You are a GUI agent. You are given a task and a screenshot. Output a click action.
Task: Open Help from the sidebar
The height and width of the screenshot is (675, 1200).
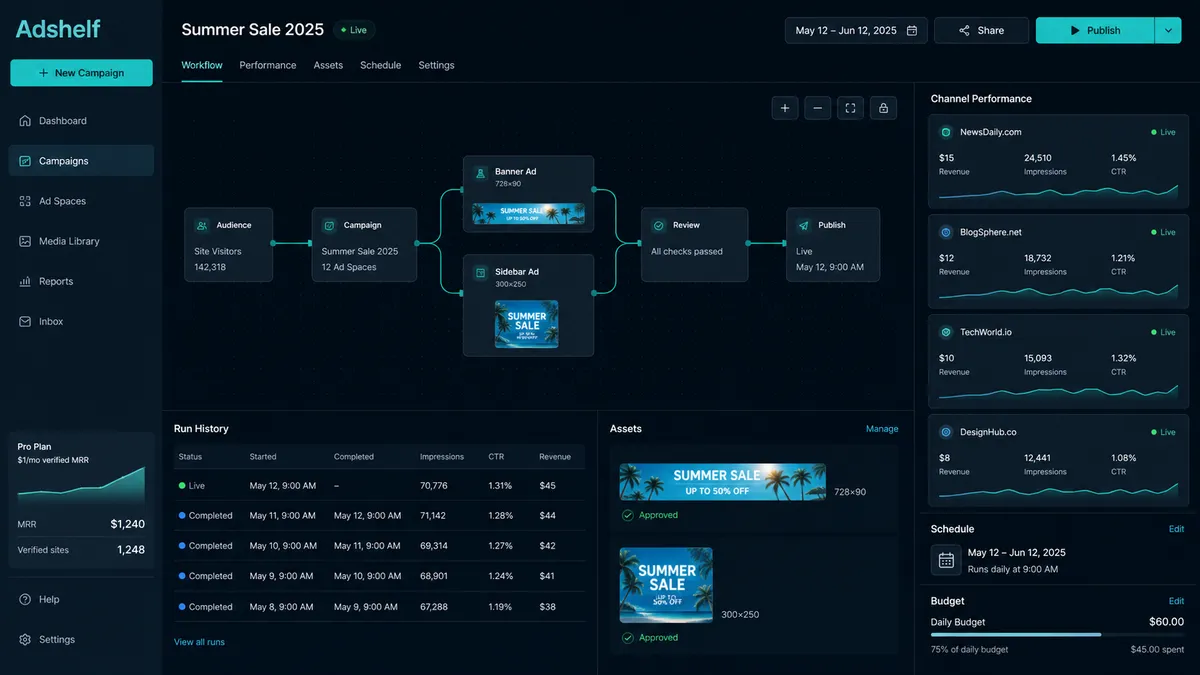pyautogui.click(x=81, y=599)
